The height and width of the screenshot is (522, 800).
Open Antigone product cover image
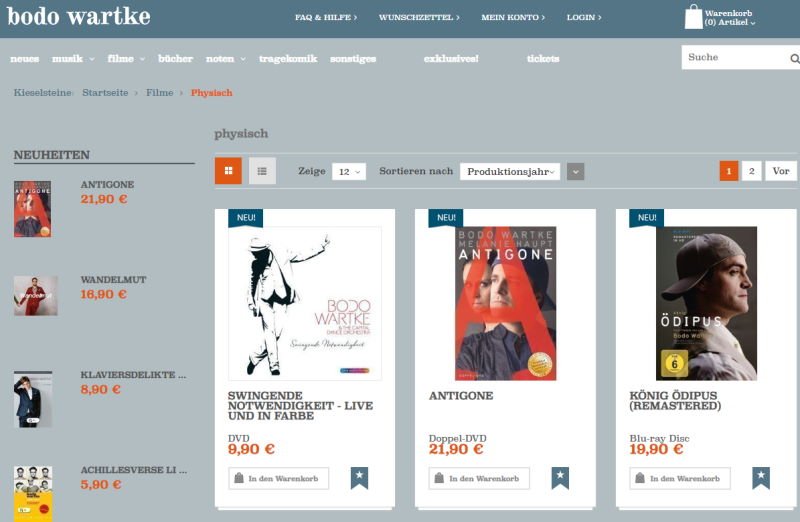[x=506, y=304]
